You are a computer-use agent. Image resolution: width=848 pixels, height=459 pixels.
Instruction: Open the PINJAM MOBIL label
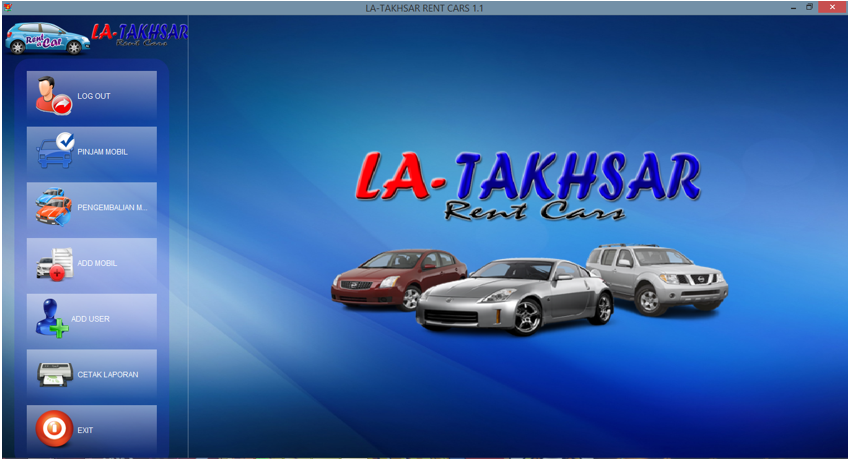pyautogui.click(x=102, y=152)
